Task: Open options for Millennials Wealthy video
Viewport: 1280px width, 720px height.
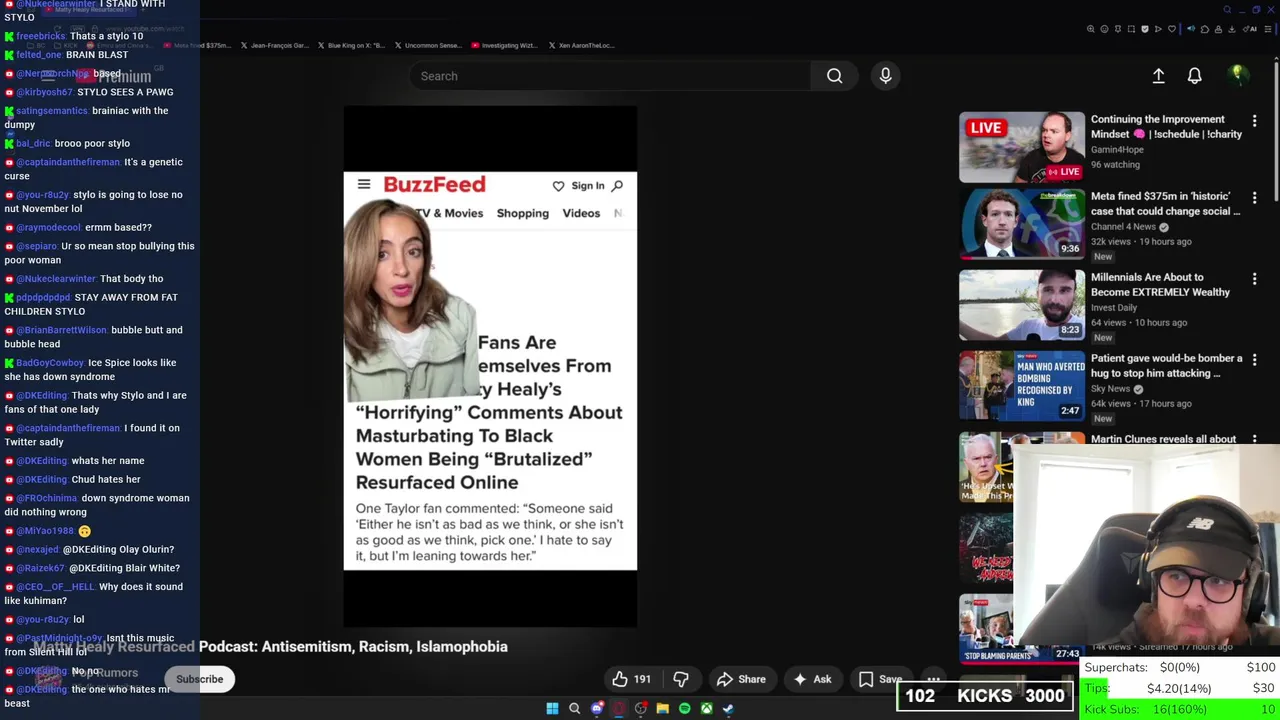Action: 1254,279
